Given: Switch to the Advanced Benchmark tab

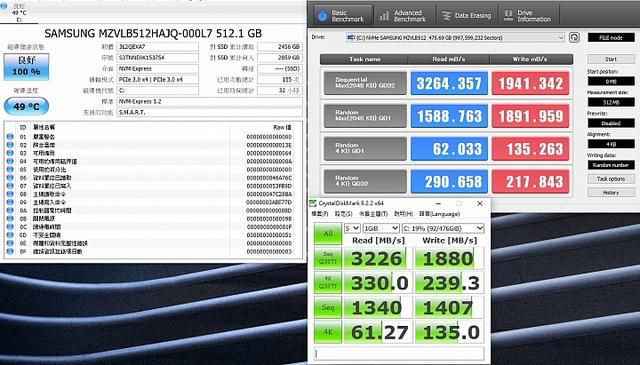Looking at the screenshot, I should (x=403, y=16).
